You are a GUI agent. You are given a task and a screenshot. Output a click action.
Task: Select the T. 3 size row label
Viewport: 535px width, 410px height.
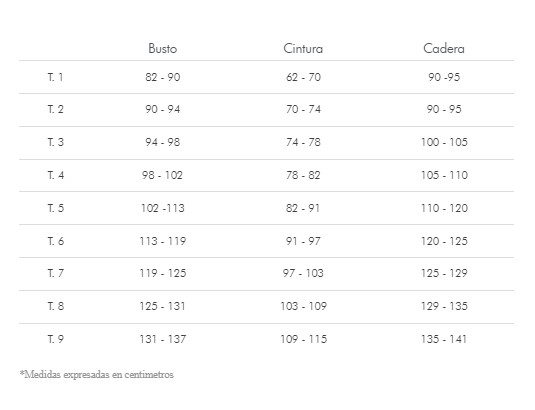pyautogui.click(x=56, y=142)
